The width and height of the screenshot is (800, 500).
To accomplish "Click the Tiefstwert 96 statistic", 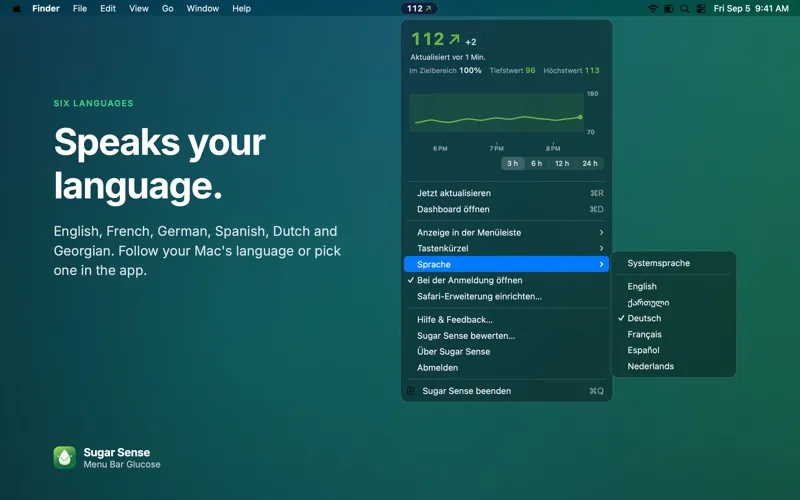I will click(512, 70).
